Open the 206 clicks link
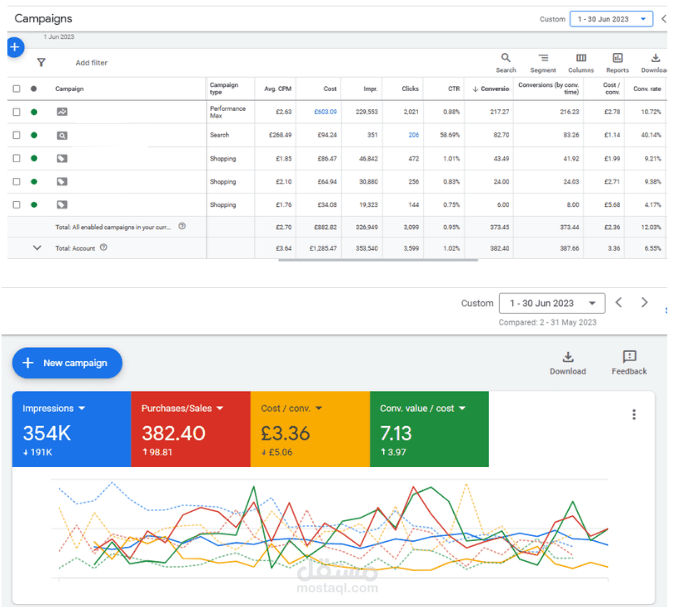The image size is (675, 607). (414, 135)
